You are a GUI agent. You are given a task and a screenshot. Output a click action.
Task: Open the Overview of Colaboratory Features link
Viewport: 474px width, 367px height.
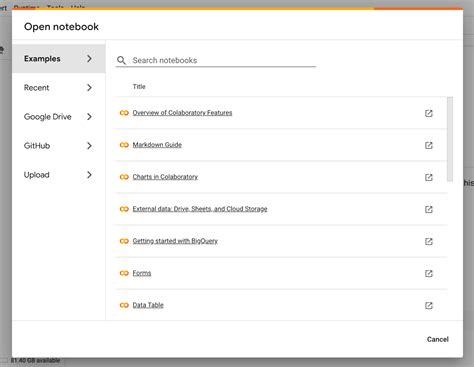(182, 113)
